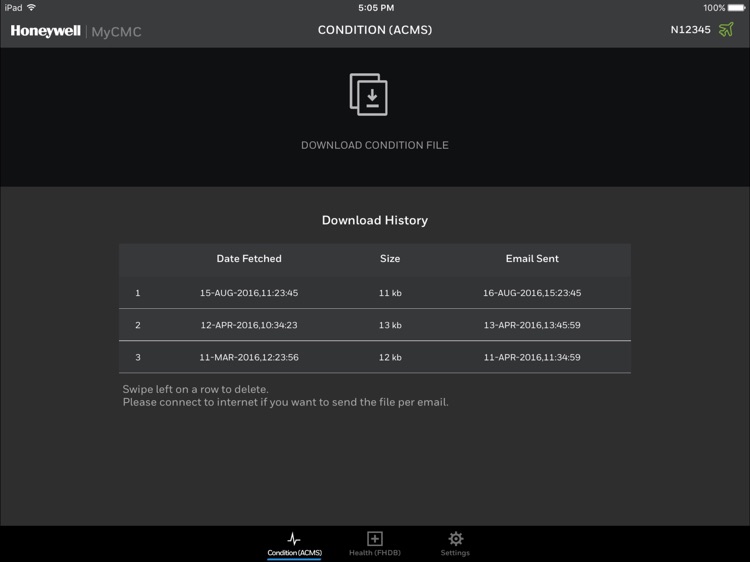The height and width of the screenshot is (562, 750).
Task: Click the Email Sent column header
Action: coord(532,259)
